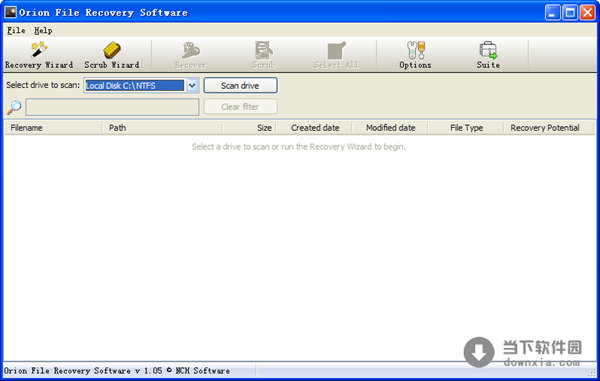
Task: Click the status bar version text
Action: [x=117, y=371]
